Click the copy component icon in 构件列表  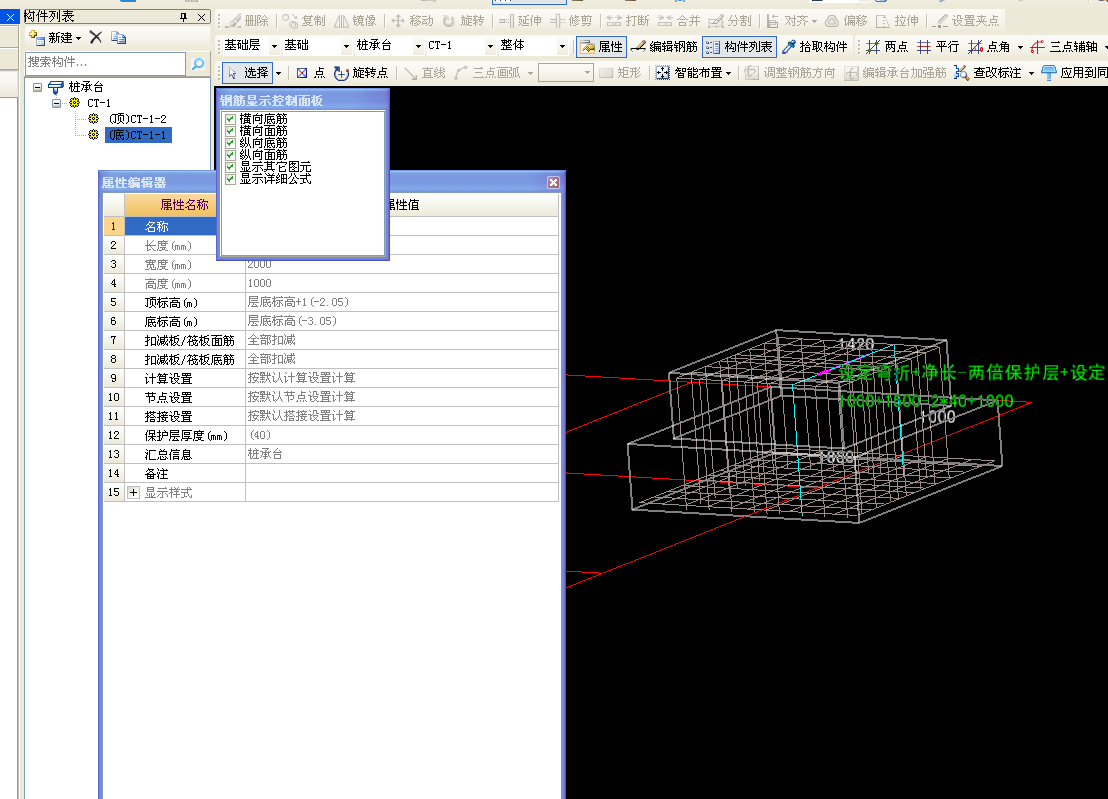click(119, 37)
